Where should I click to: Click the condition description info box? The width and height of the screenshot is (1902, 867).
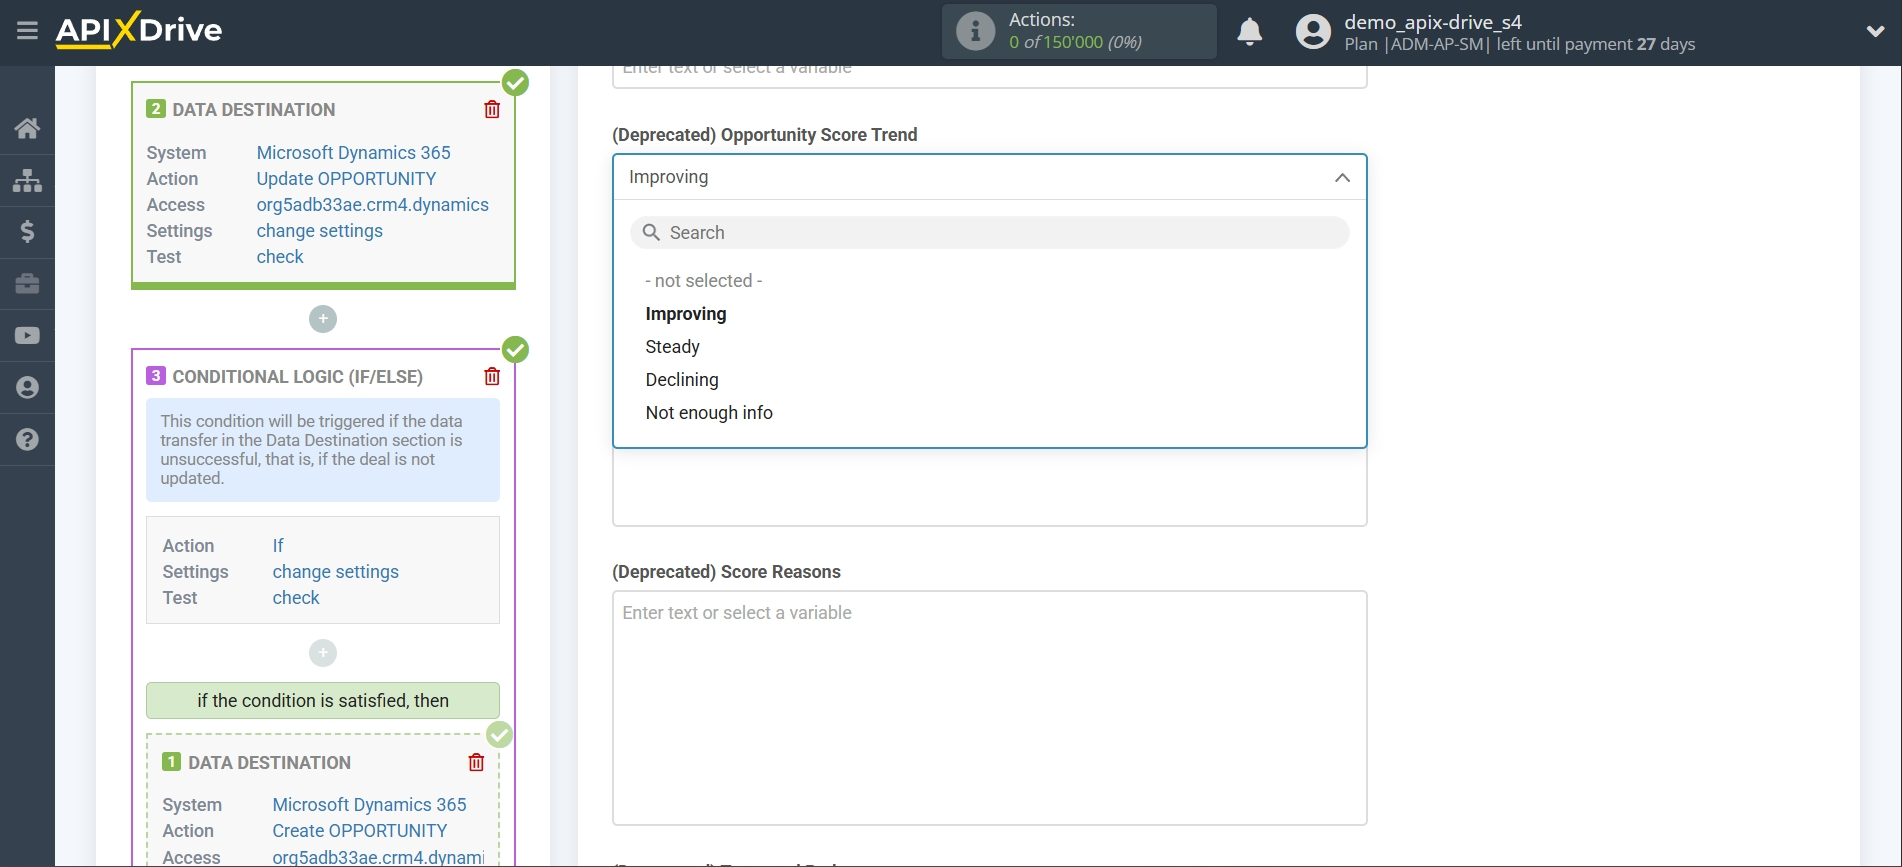coord(323,450)
